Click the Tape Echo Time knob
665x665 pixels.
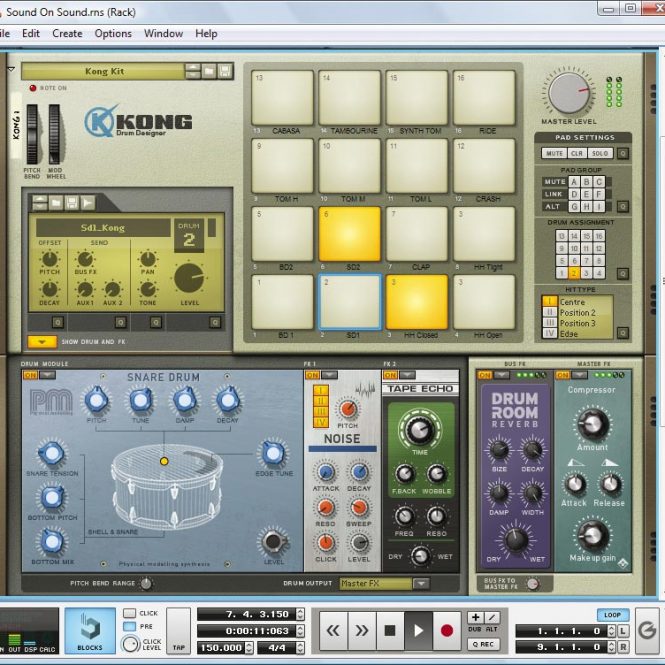coord(419,430)
